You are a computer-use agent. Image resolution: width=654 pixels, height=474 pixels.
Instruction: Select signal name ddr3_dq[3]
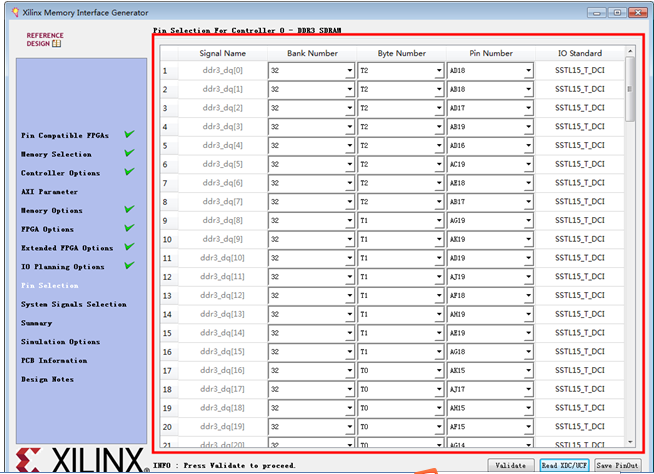223,127
